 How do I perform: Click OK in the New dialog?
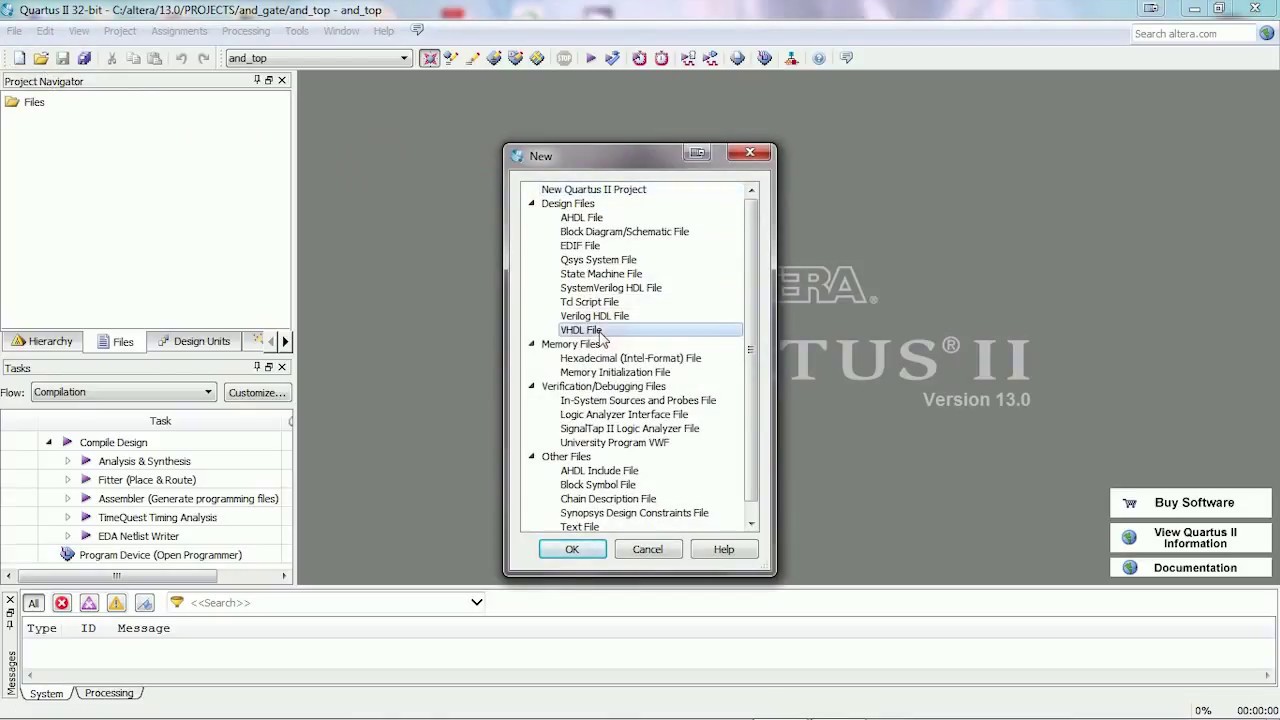pyautogui.click(x=572, y=549)
